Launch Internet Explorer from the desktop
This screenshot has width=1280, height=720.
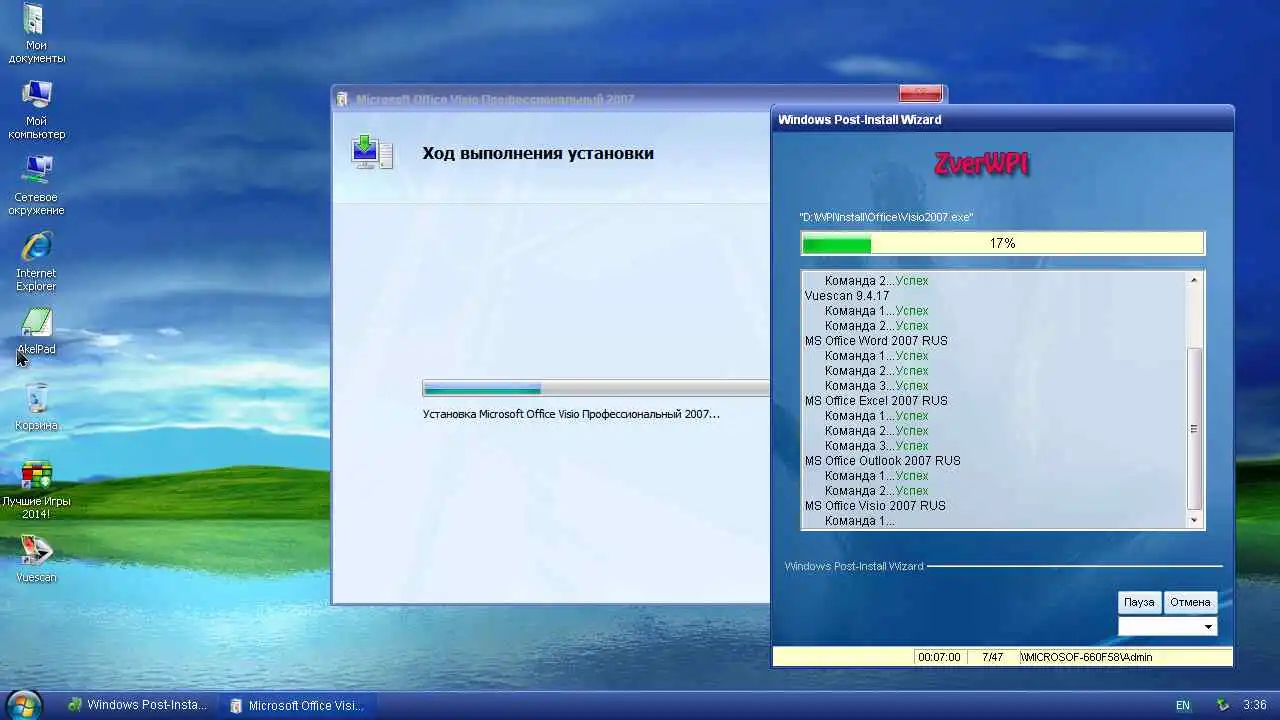pos(36,262)
